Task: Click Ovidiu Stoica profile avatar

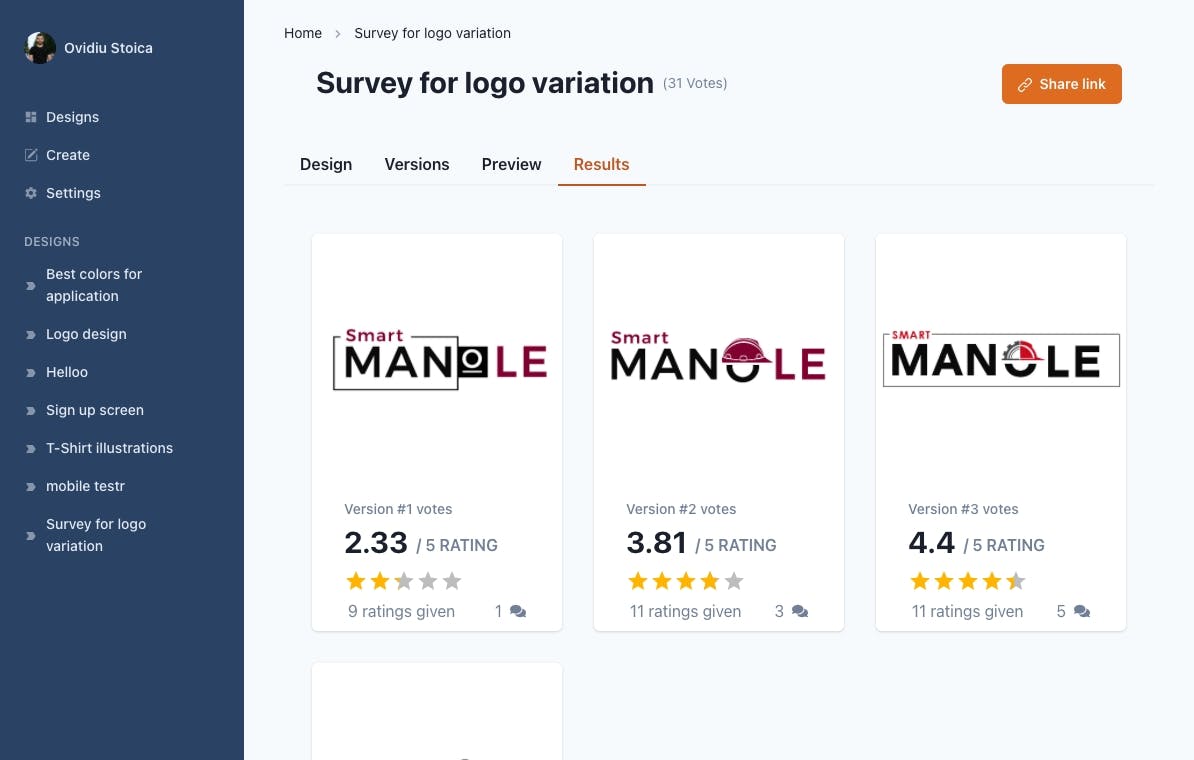Action: [x=40, y=48]
